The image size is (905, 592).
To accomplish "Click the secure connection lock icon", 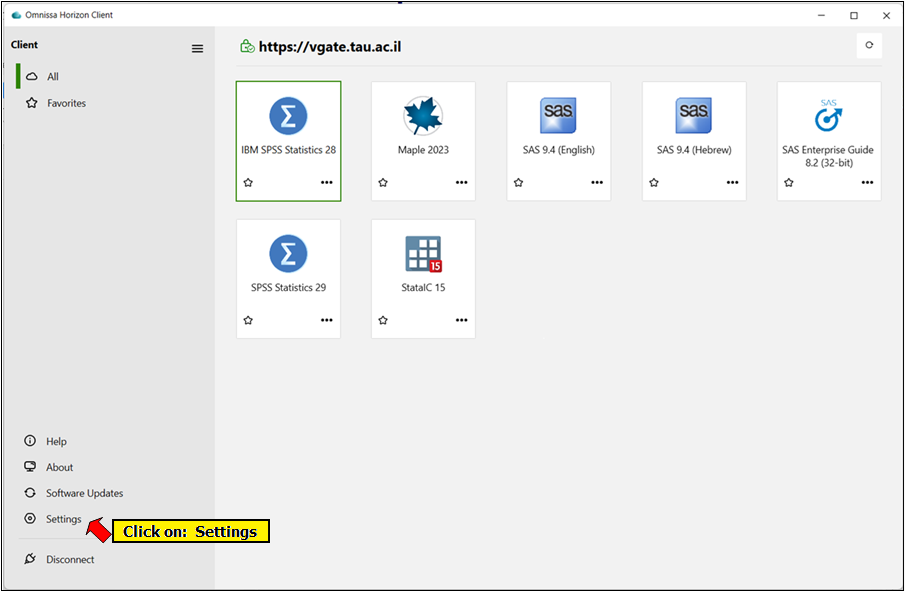I will 247,46.
